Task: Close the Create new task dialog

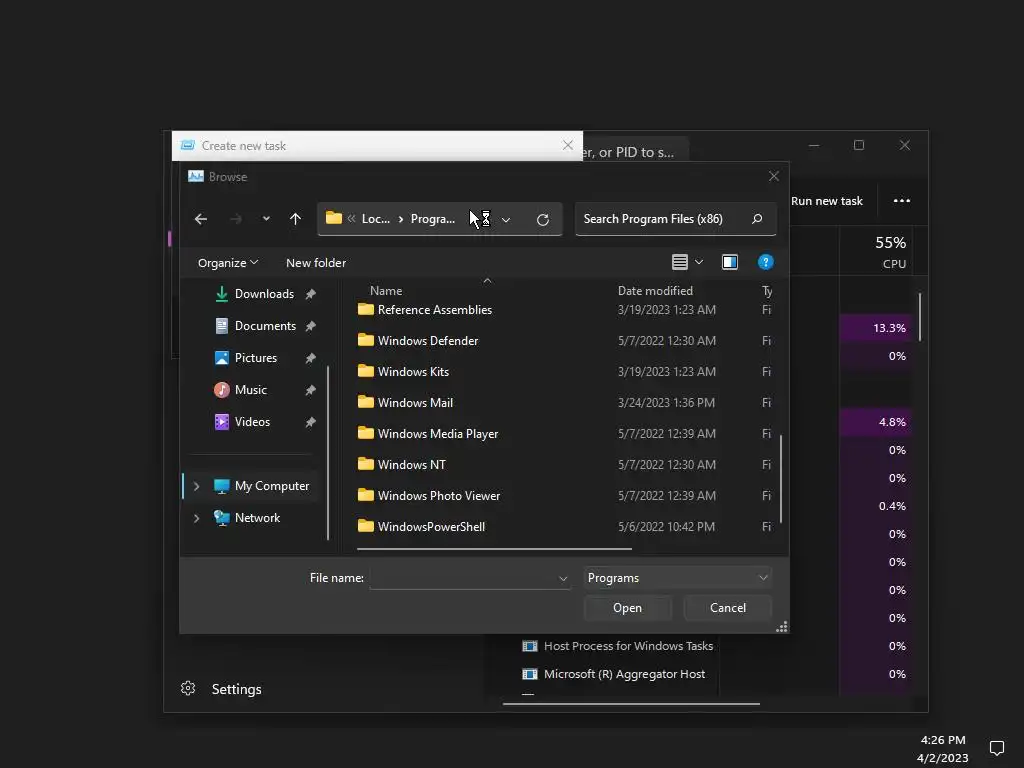Action: click(568, 145)
